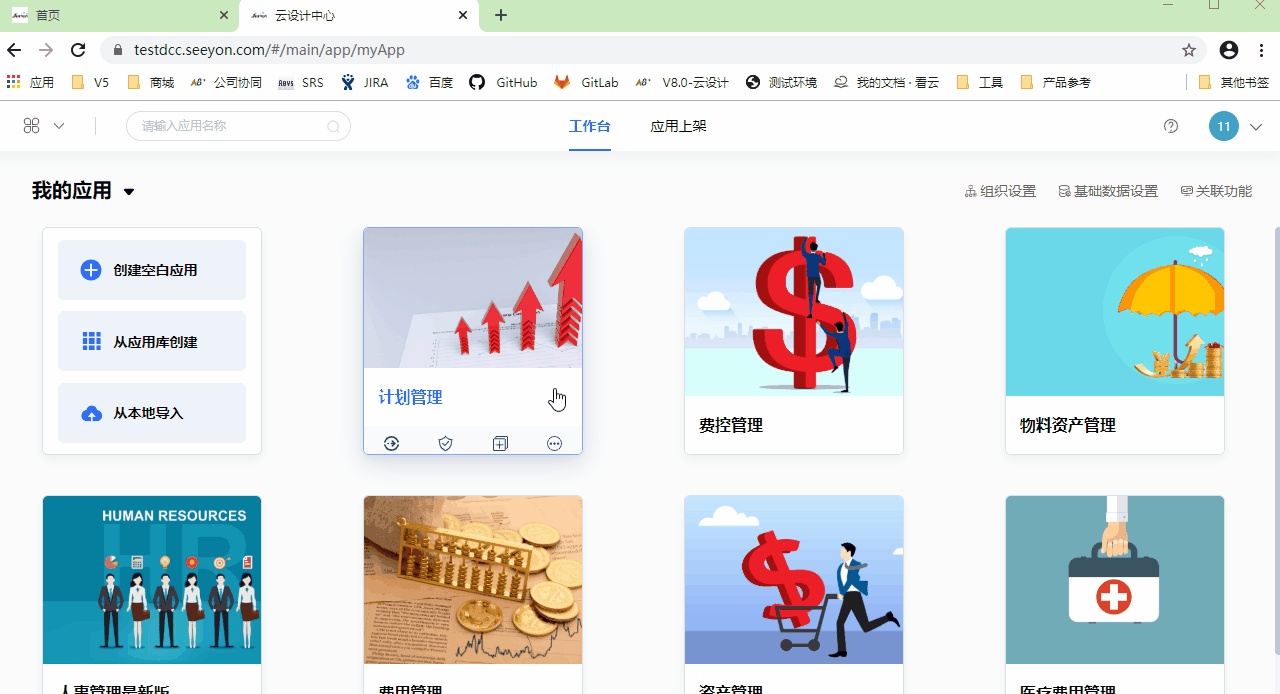Image resolution: width=1280 pixels, height=694 pixels.
Task: Click the blue plus icon for 创建空白应用
Action: (x=91, y=270)
